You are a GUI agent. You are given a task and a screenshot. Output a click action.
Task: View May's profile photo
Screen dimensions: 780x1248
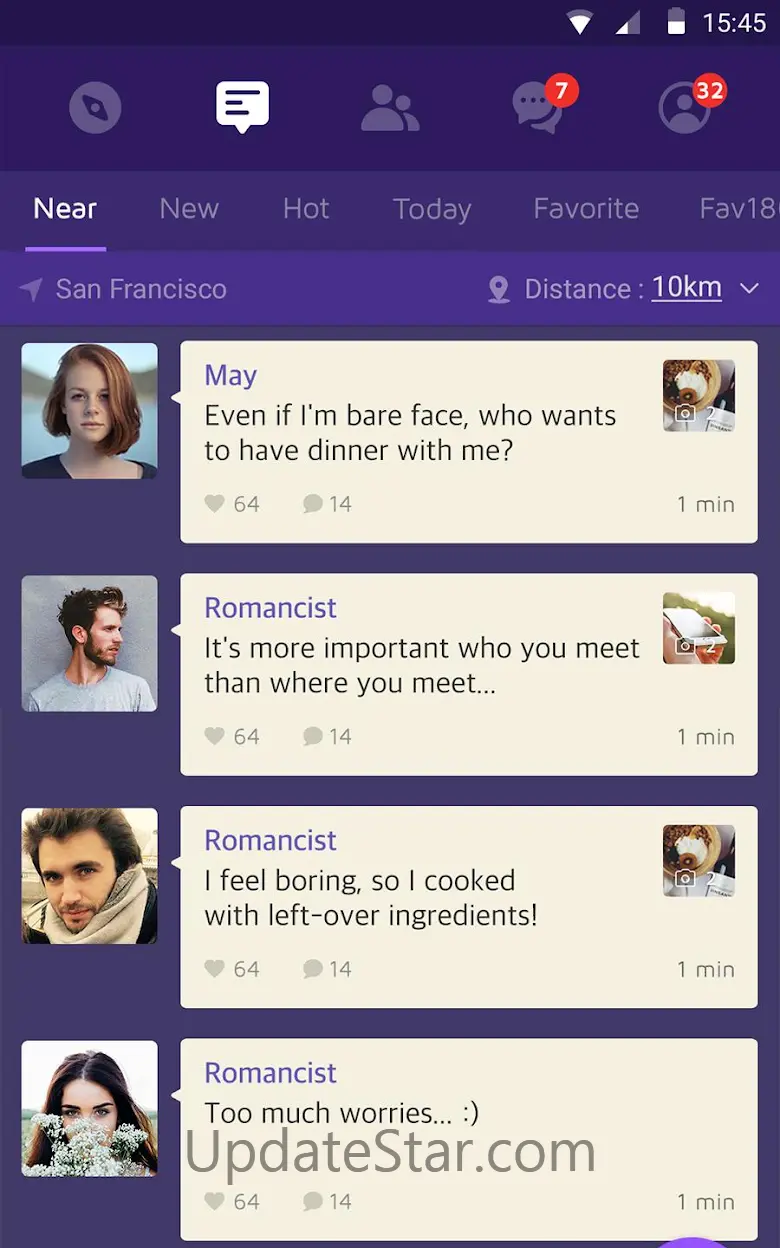click(x=90, y=411)
